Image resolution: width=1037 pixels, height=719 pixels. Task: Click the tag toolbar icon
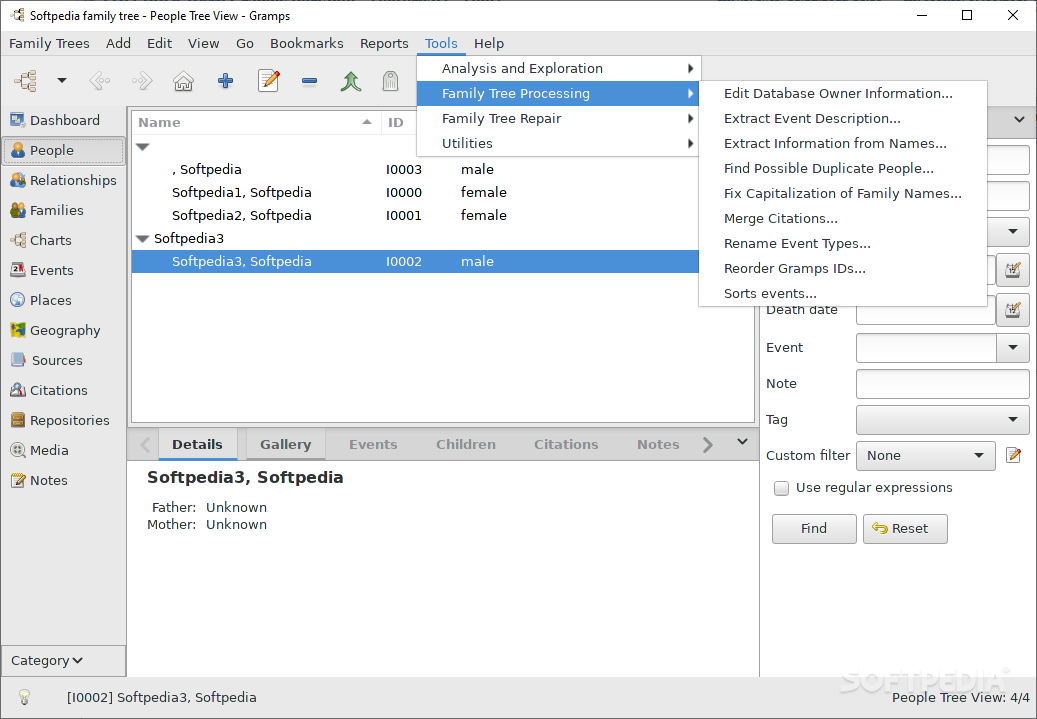(x=391, y=81)
